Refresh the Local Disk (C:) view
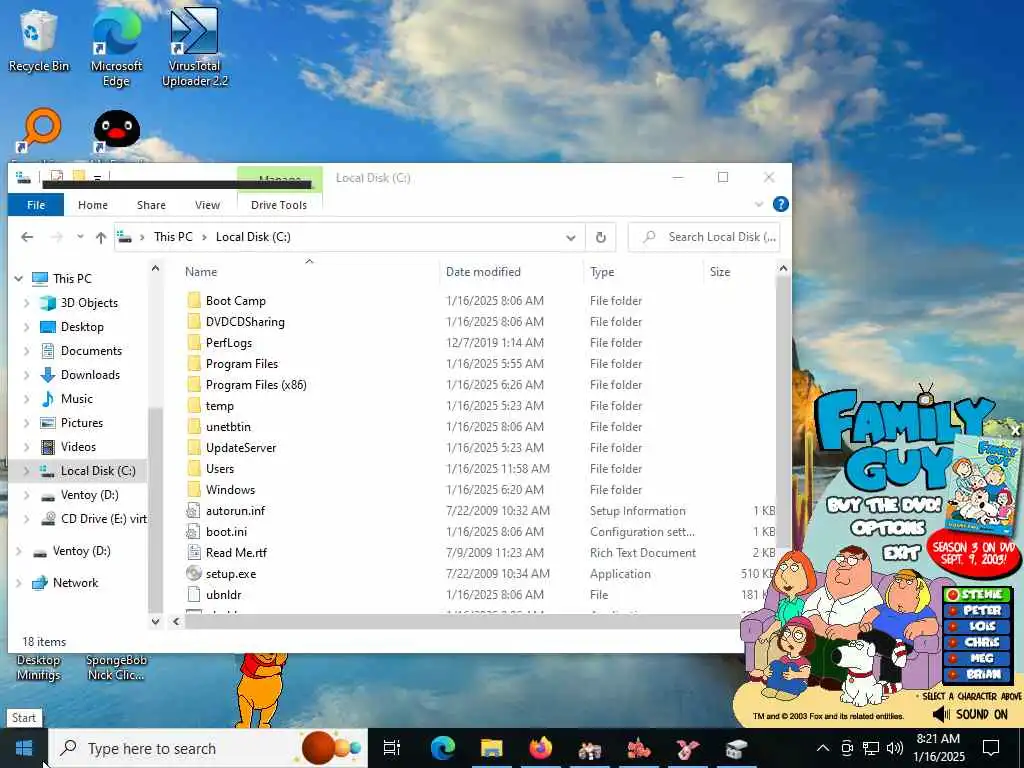Viewport: 1024px width, 768px height. coord(601,237)
